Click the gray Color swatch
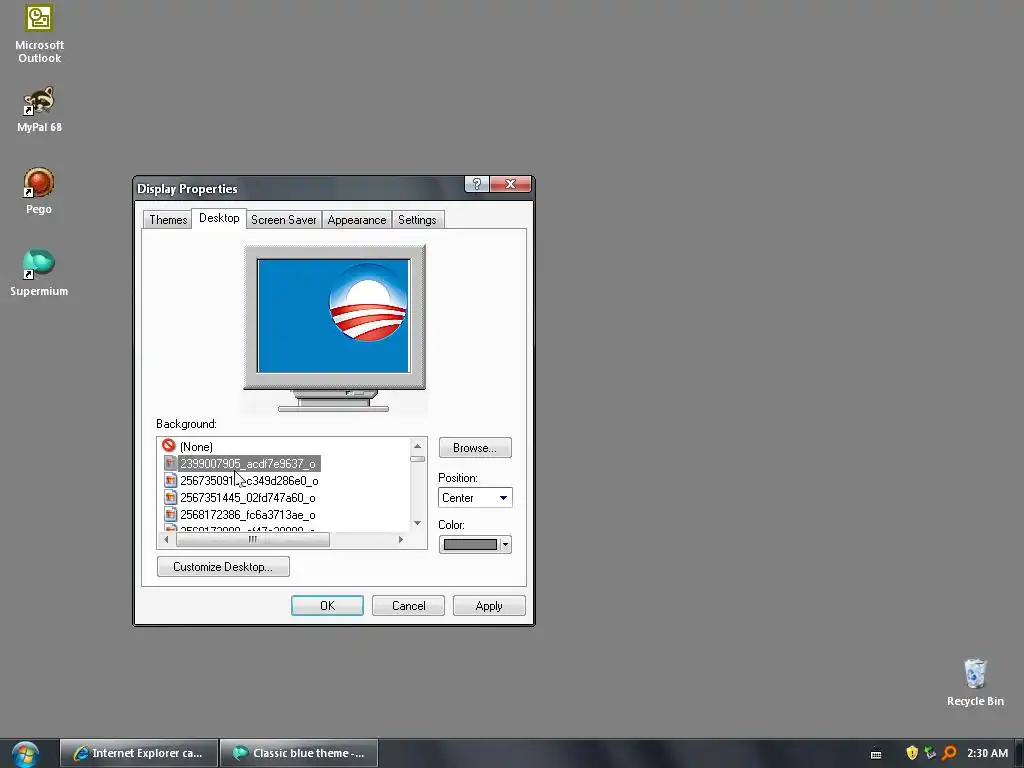1024x768 pixels. (x=470, y=545)
